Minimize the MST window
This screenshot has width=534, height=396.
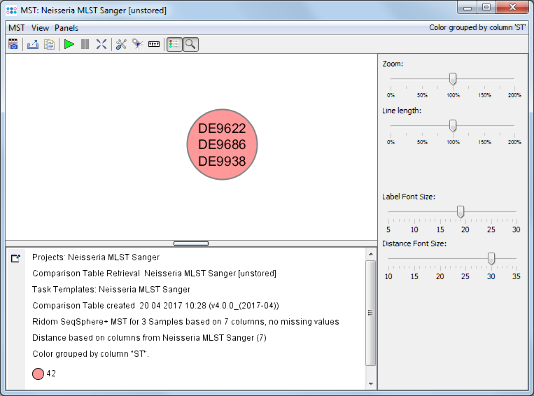point(467,7)
